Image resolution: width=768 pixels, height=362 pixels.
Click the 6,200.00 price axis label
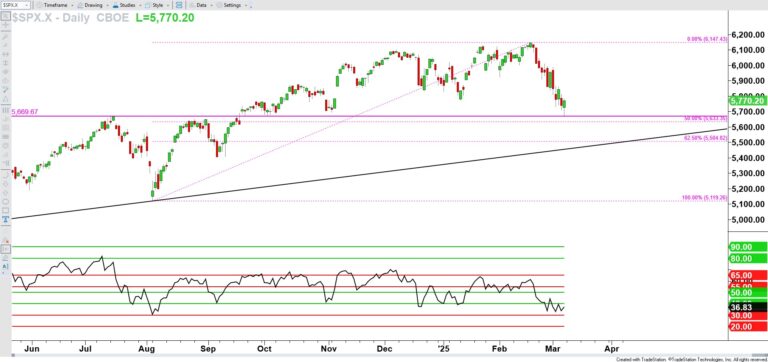(748, 35)
